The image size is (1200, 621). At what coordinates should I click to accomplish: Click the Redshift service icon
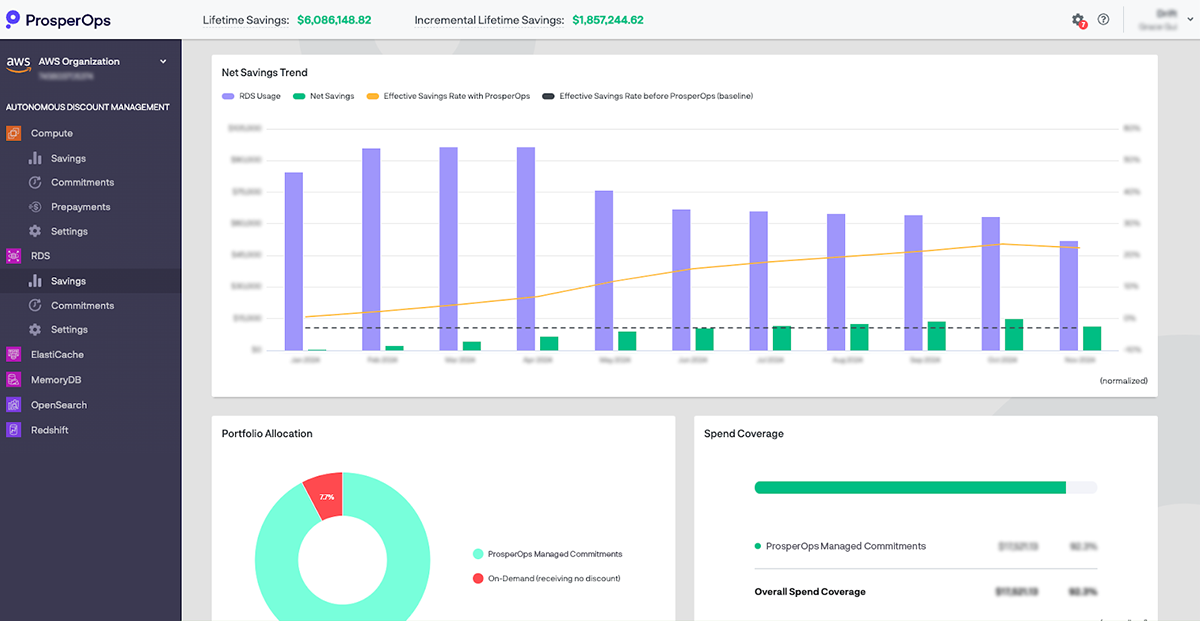[x=14, y=430]
